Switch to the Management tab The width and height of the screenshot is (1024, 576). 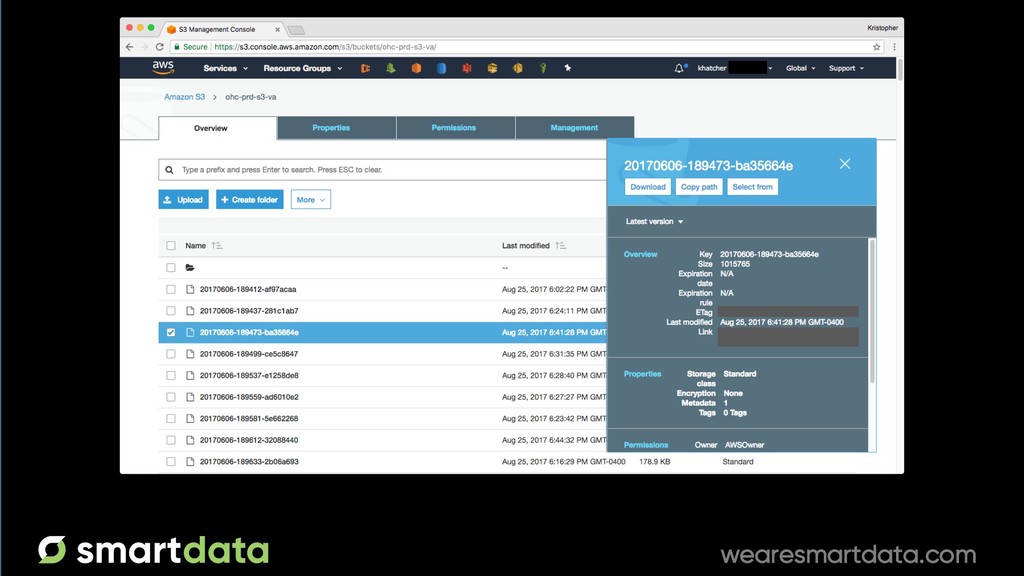click(575, 128)
